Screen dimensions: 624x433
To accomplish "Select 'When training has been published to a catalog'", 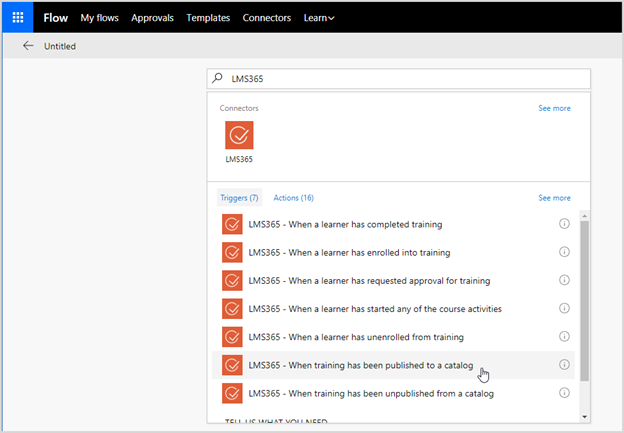I will coord(393,365).
